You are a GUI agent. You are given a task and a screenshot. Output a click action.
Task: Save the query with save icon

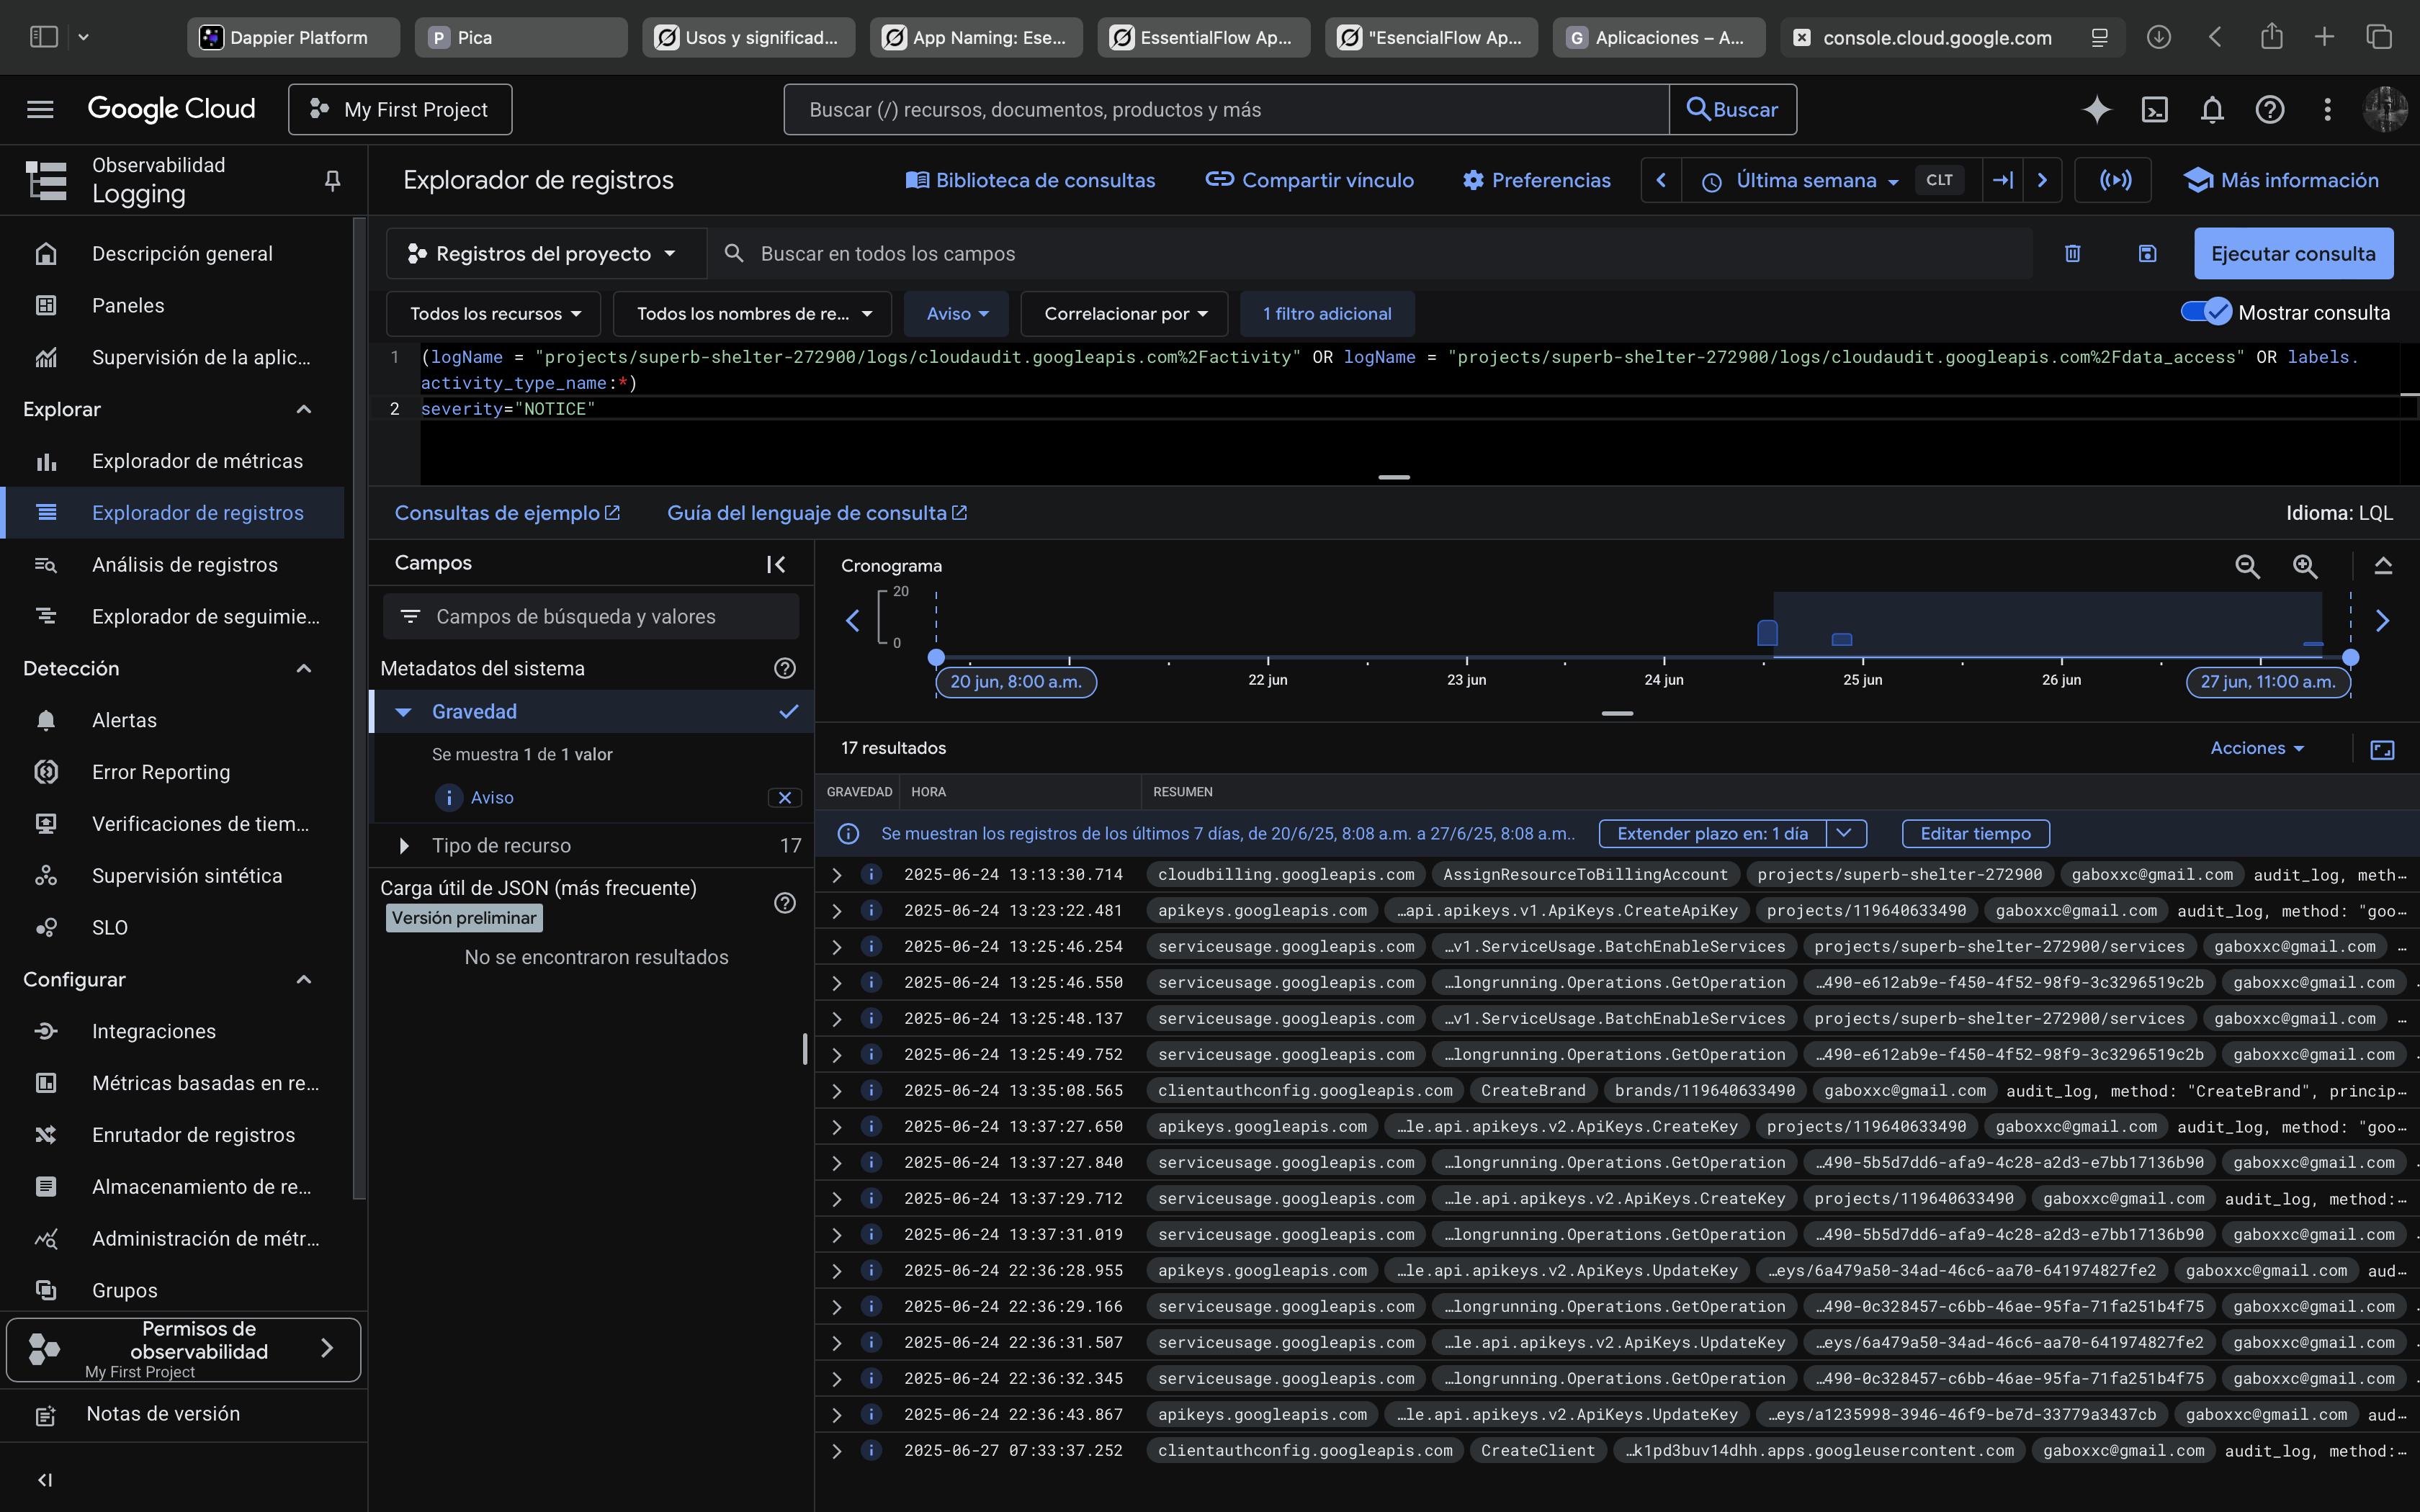[x=2147, y=254]
